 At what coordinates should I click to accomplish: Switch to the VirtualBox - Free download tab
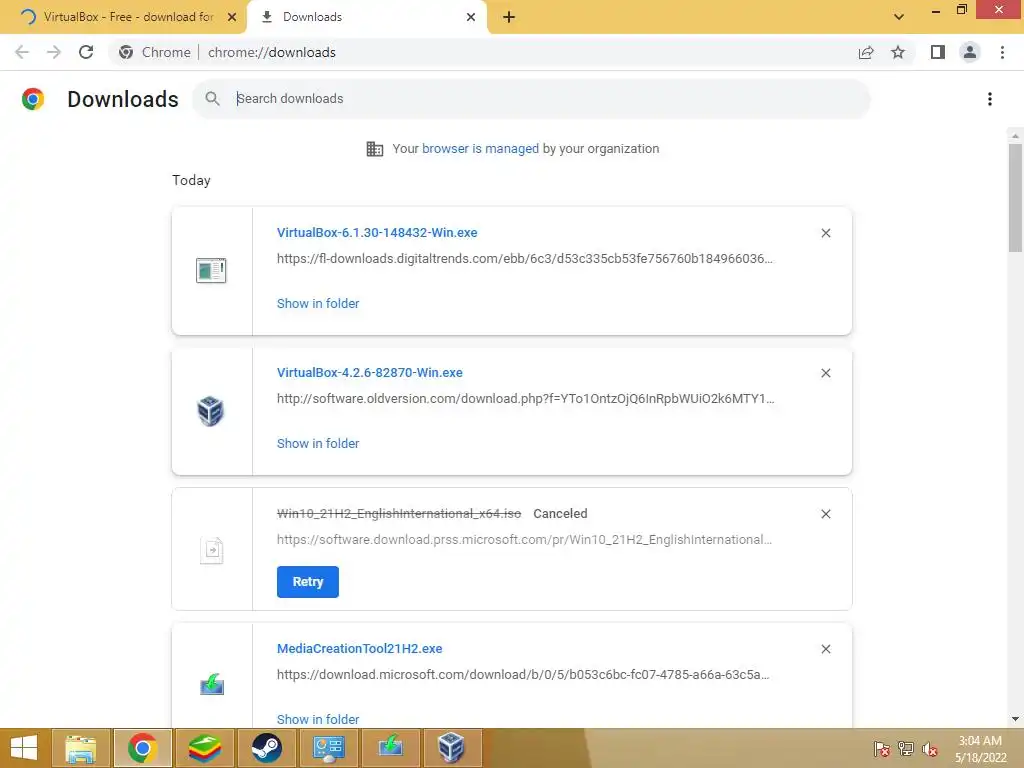coord(122,17)
